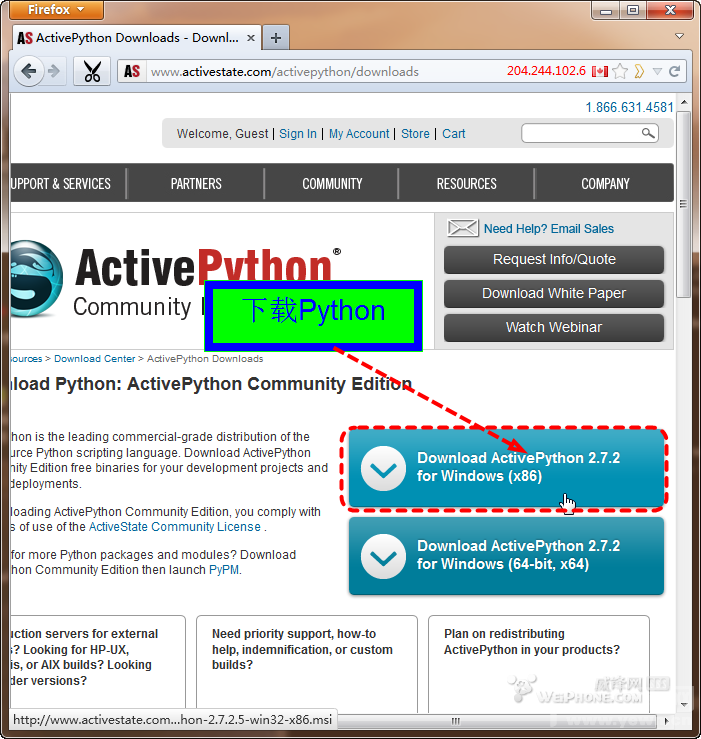Viewport: 701px width, 739px height.
Task: Download ActivePython 2.7.2 for Windows (x86)
Action: point(506,468)
